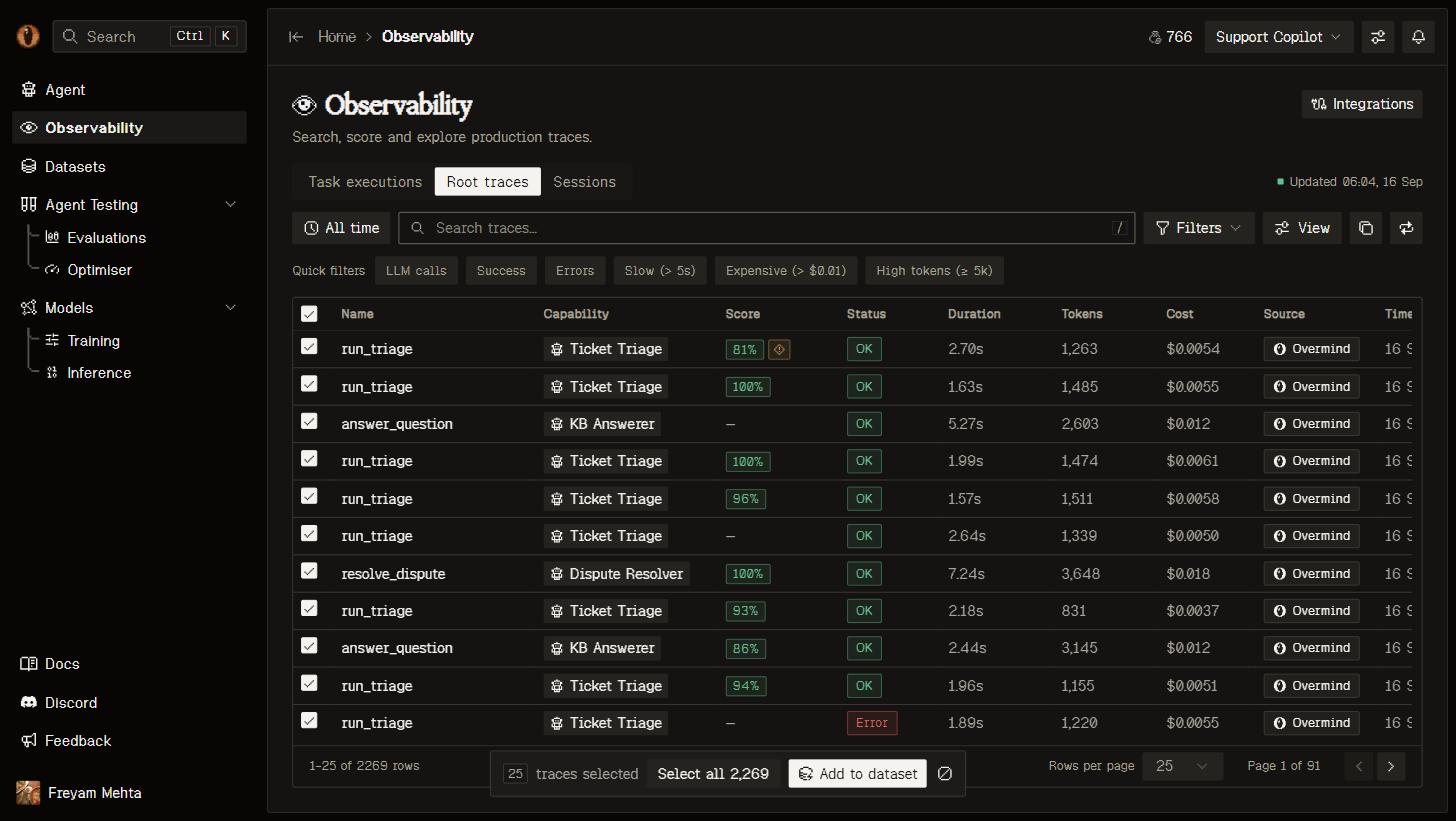
Task: Uncheck the run_triage row costing $0.0061
Action: [x=309, y=459]
